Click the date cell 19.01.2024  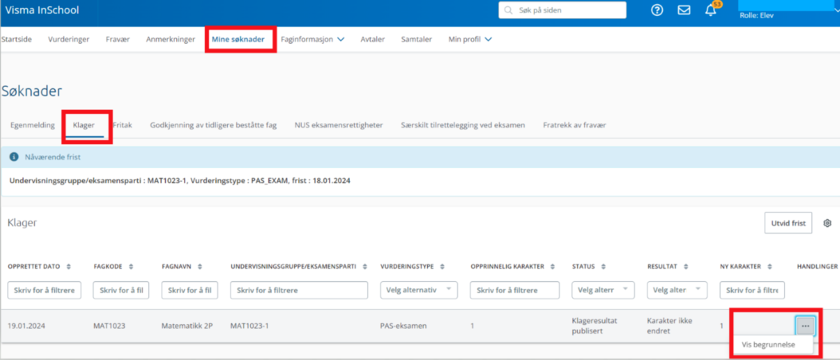pos(25,325)
